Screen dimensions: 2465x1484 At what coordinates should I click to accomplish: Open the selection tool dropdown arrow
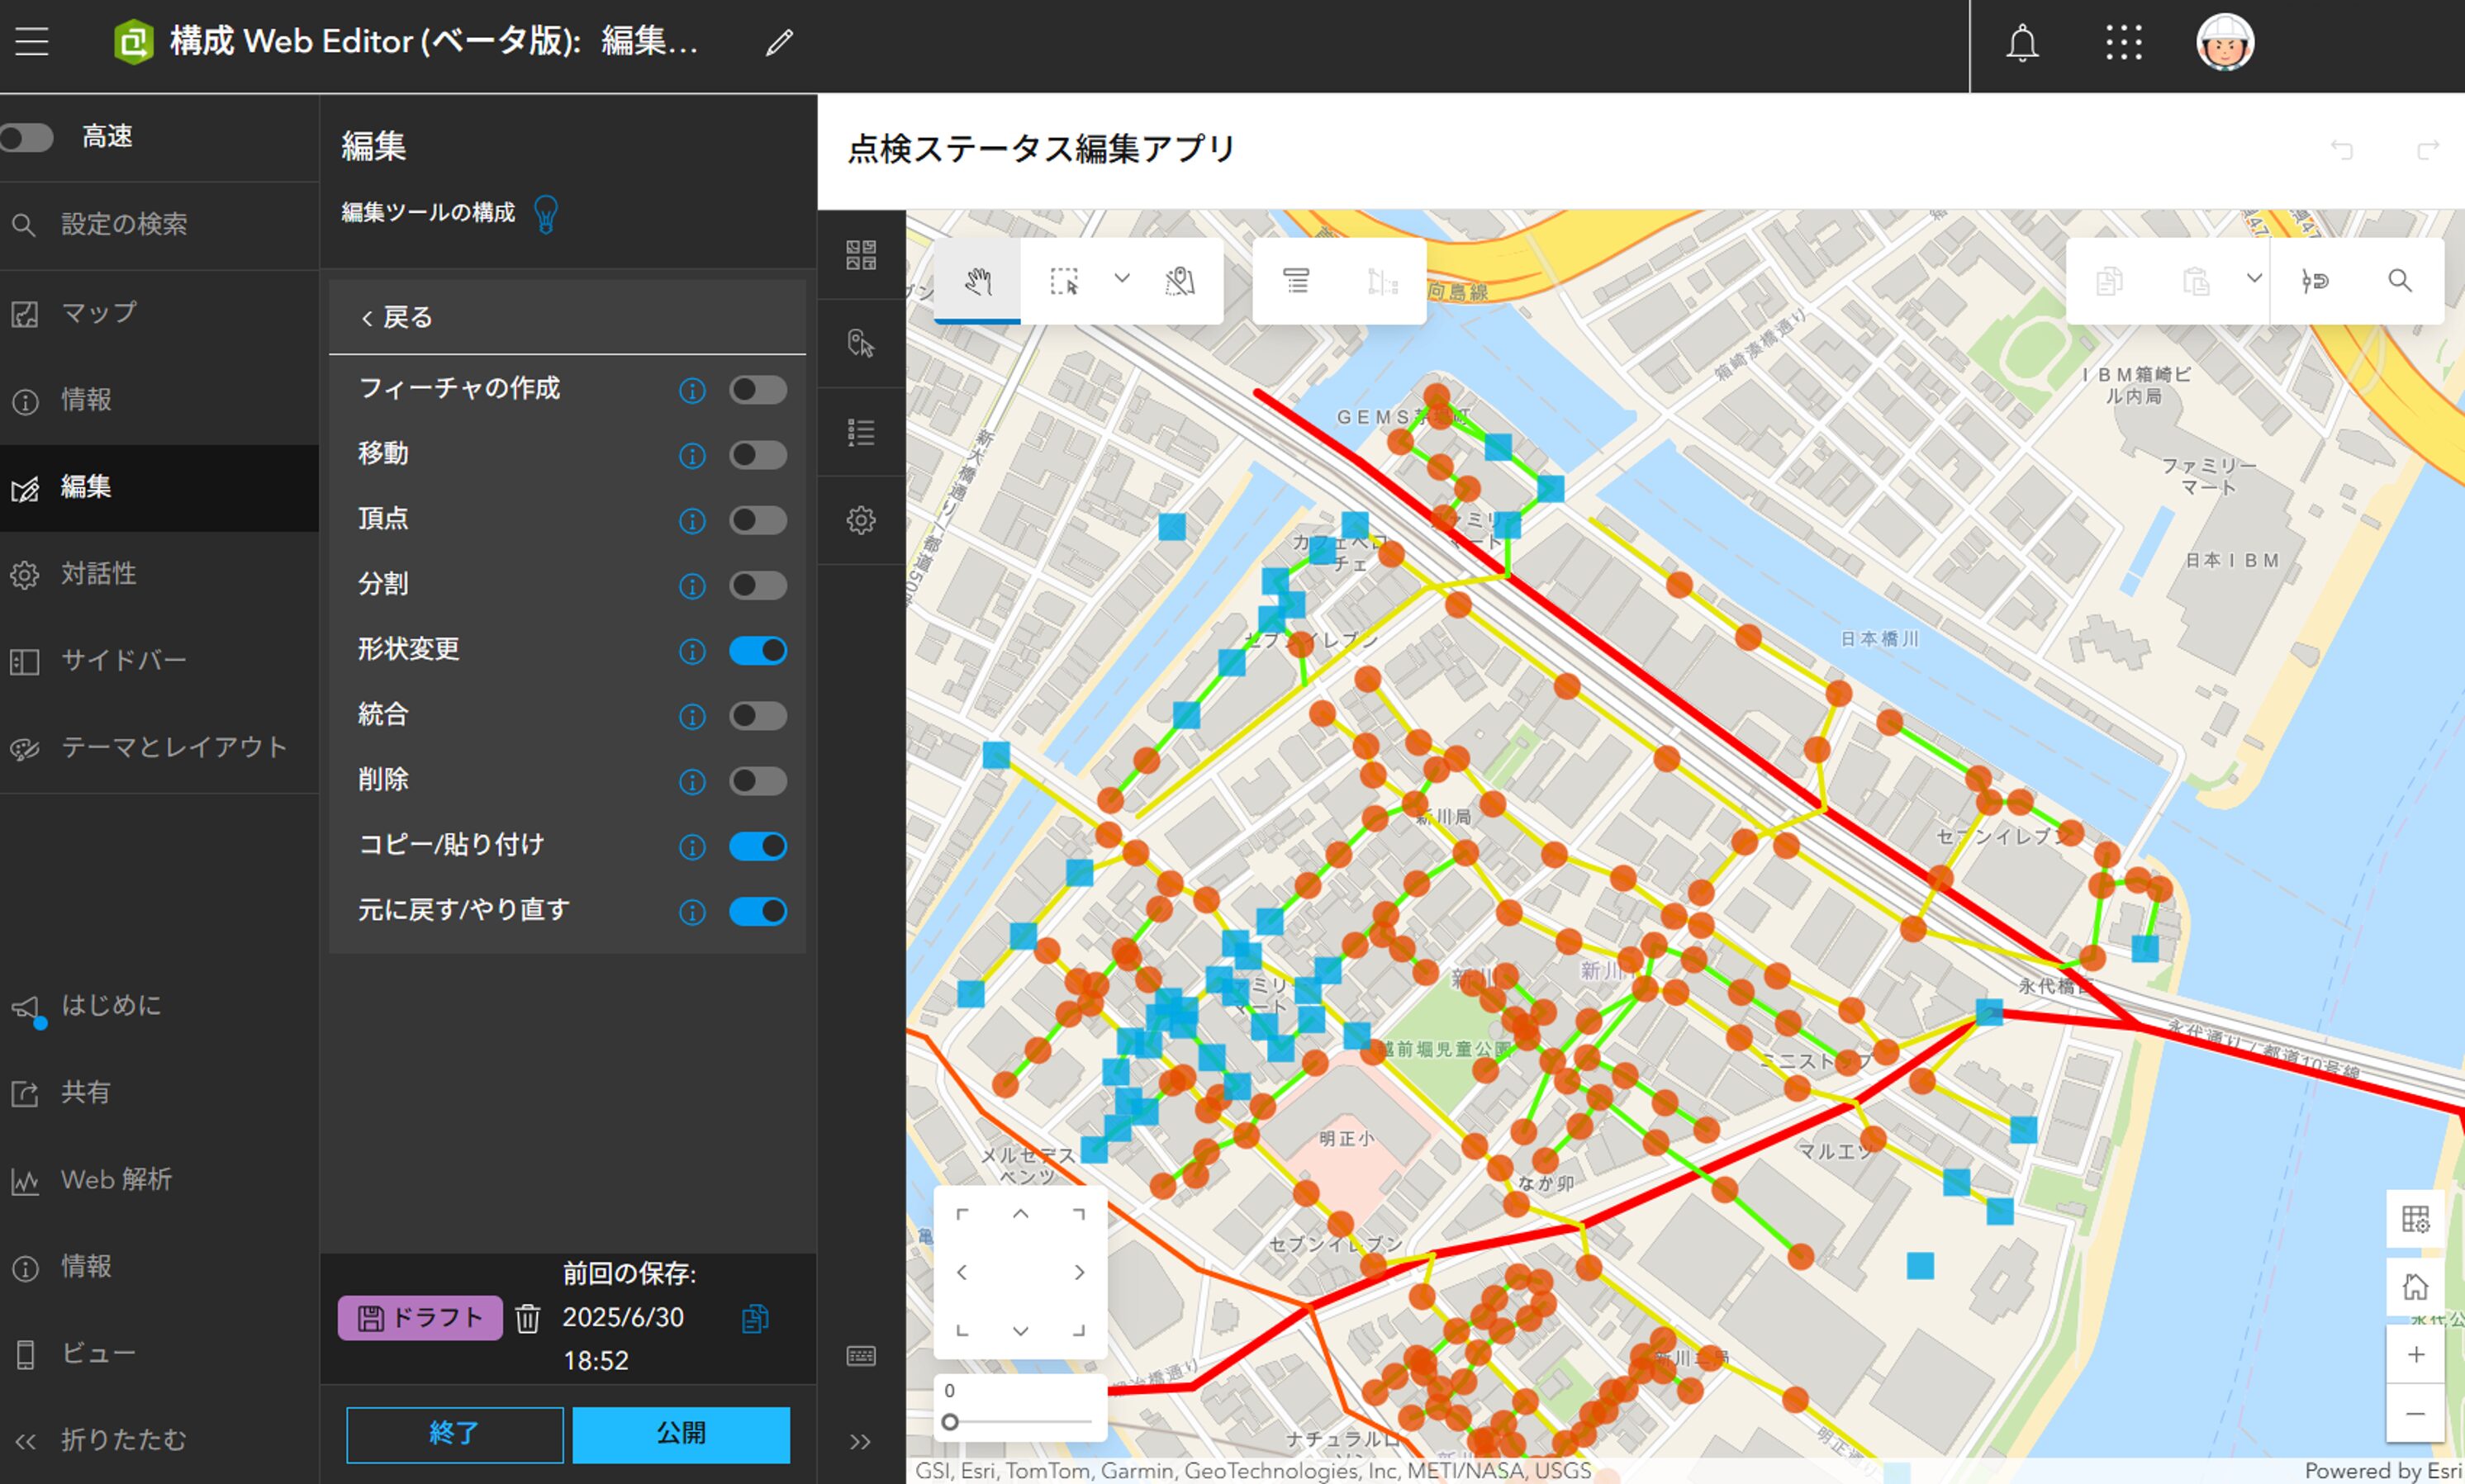click(1122, 279)
